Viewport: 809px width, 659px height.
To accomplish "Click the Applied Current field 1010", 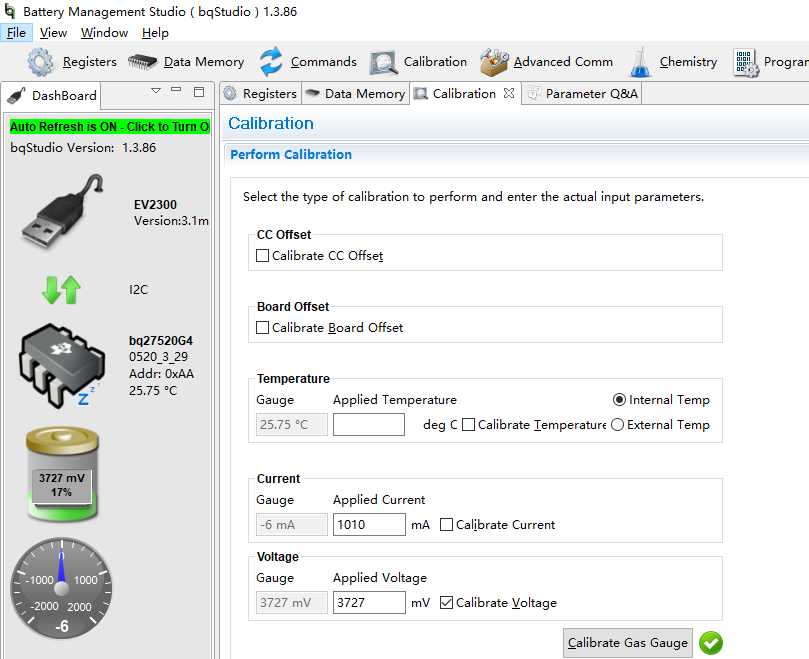I will (x=369, y=525).
